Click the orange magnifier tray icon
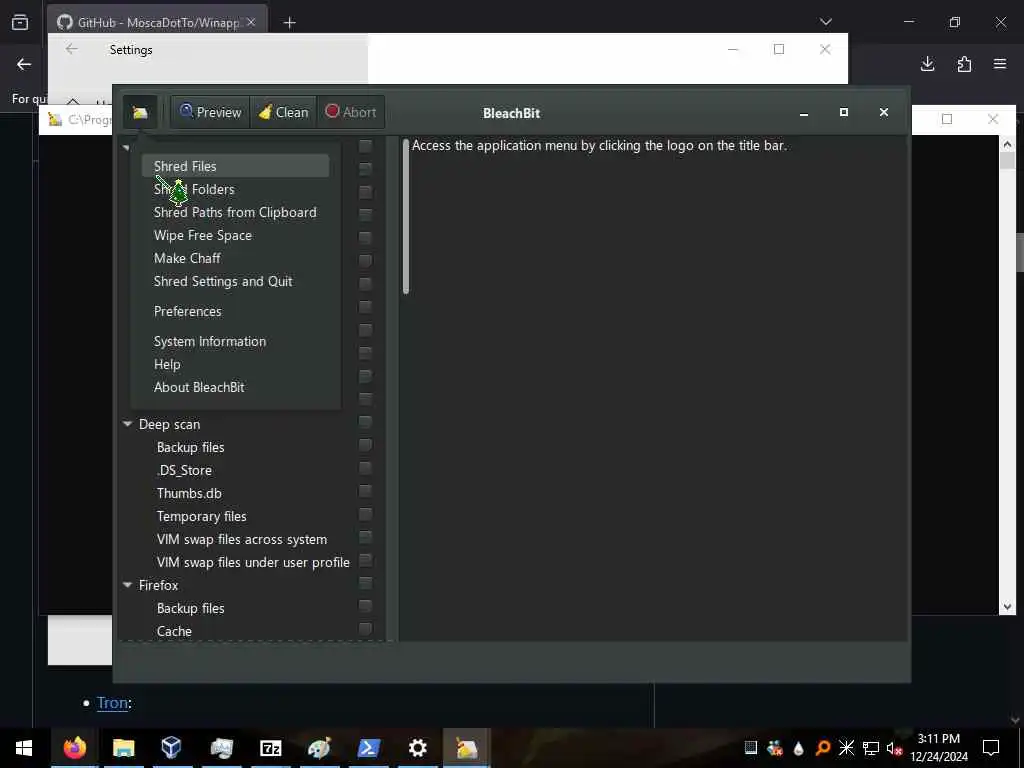 coord(823,748)
